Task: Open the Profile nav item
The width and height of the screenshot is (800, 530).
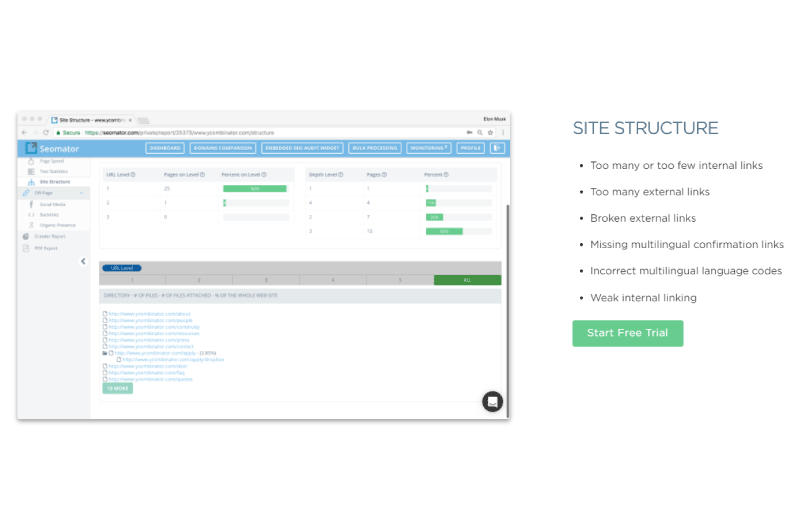Action: pyautogui.click(x=470, y=148)
